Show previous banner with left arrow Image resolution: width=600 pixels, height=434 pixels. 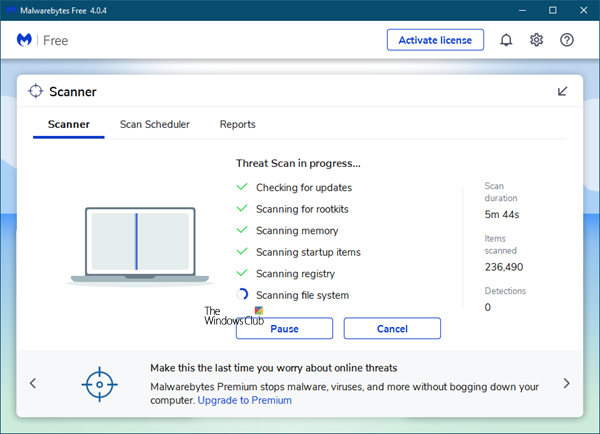click(33, 383)
